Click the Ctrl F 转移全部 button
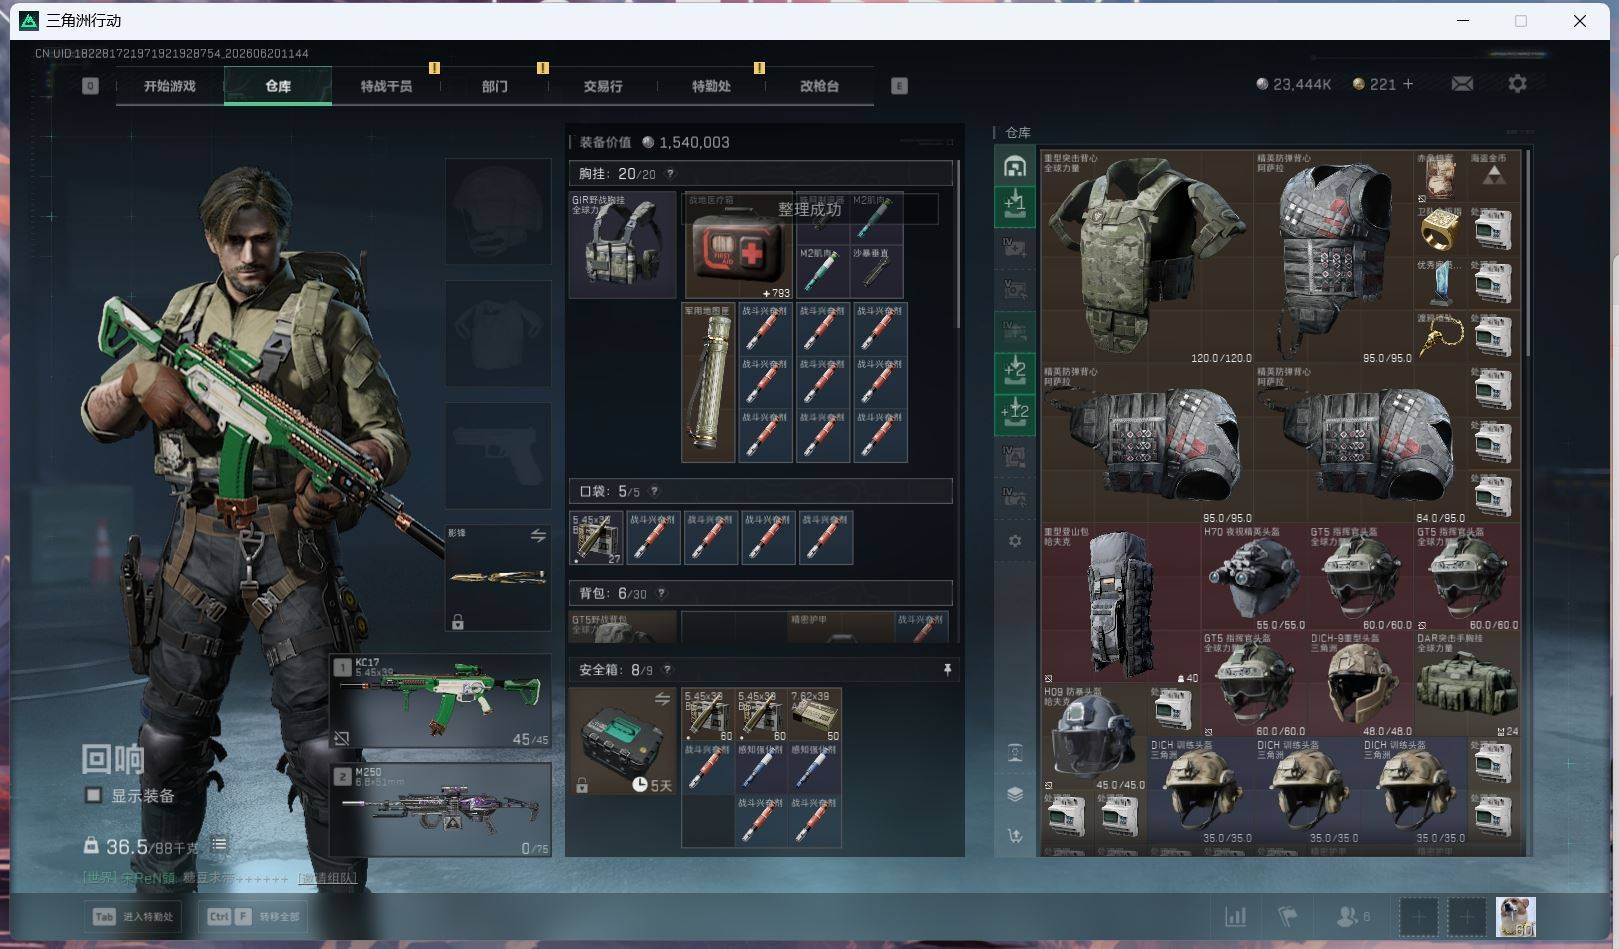Viewport: 1619px width, 949px height. tap(254, 916)
